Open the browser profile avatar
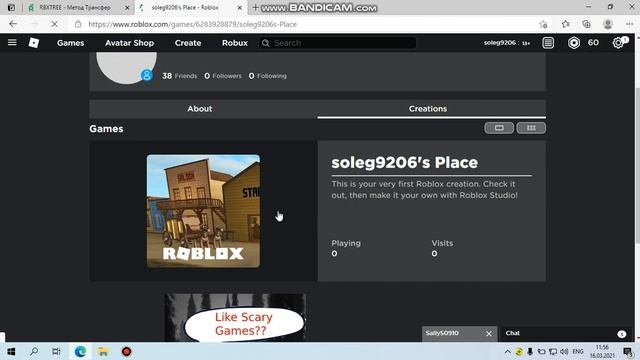This screenshot has width=640, height=360. 608,24
